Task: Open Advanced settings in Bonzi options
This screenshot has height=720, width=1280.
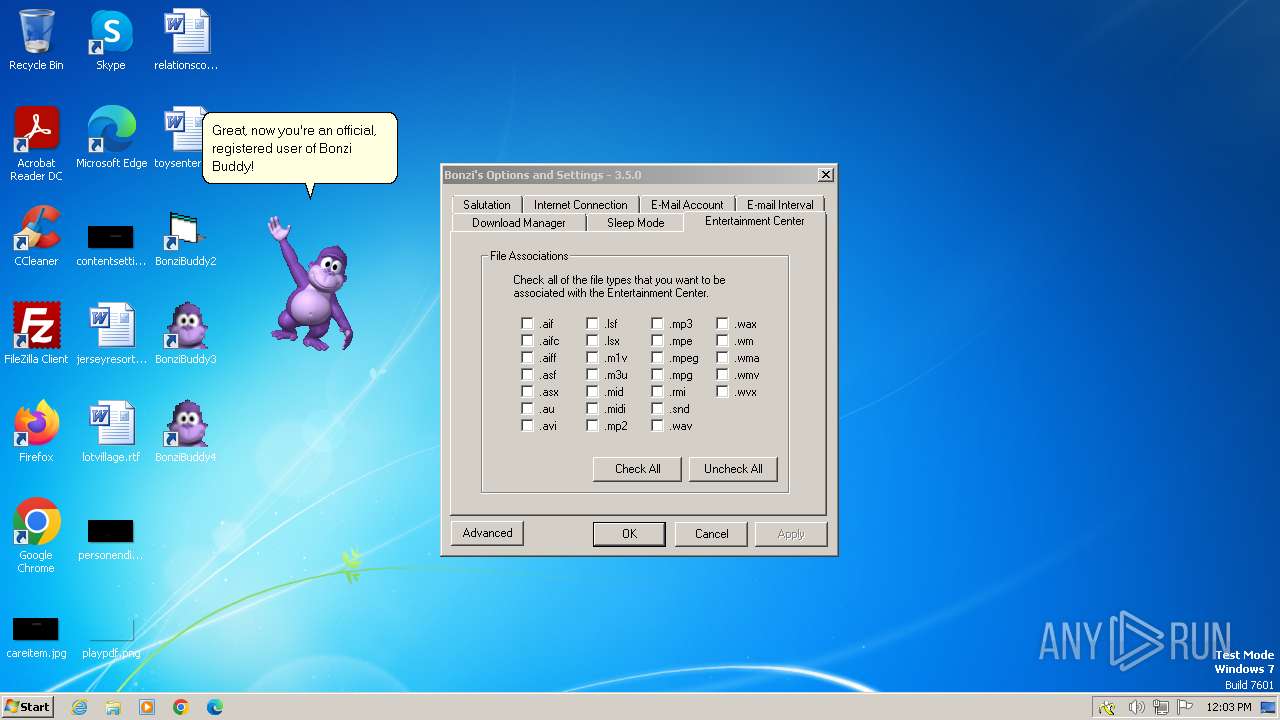Action: click(x=487, y=533)
